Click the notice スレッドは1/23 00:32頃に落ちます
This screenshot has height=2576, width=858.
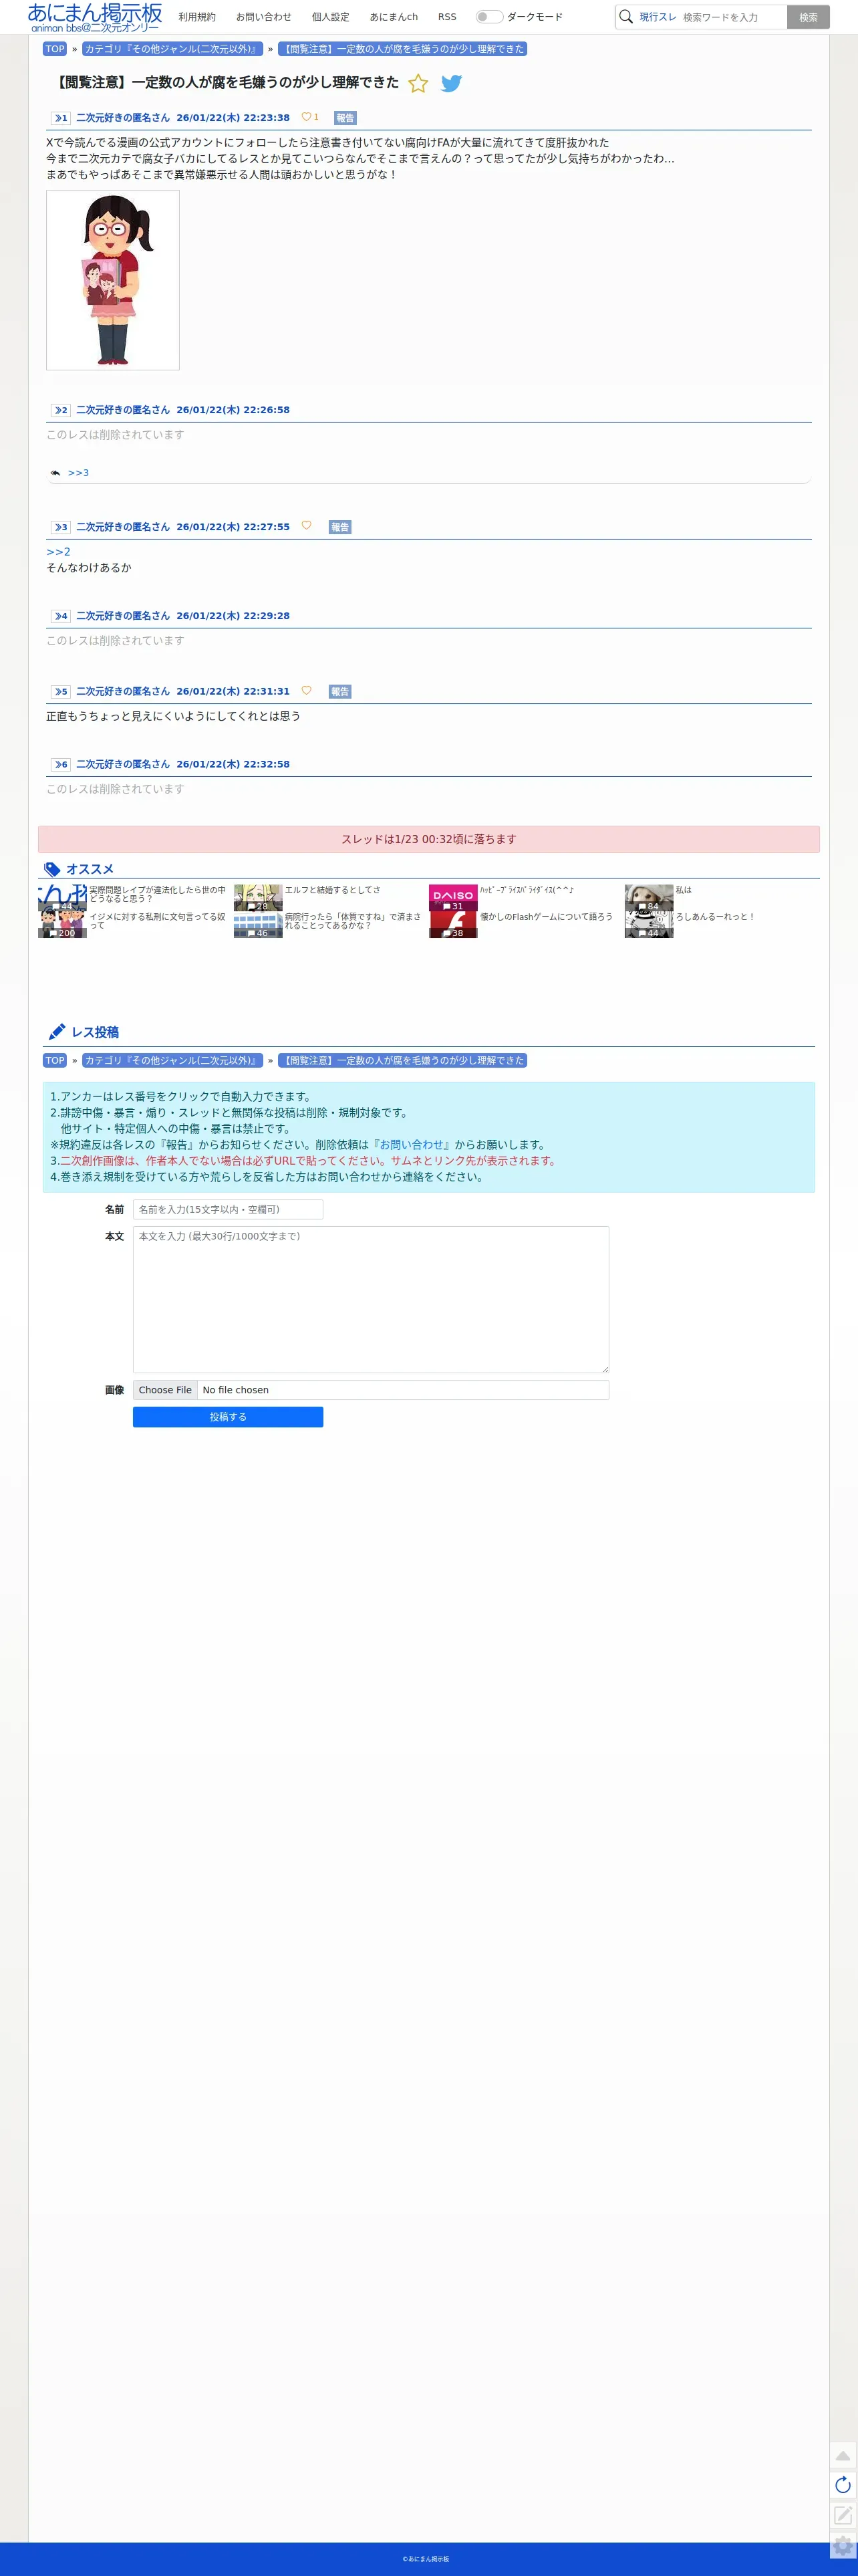[429, 840]
